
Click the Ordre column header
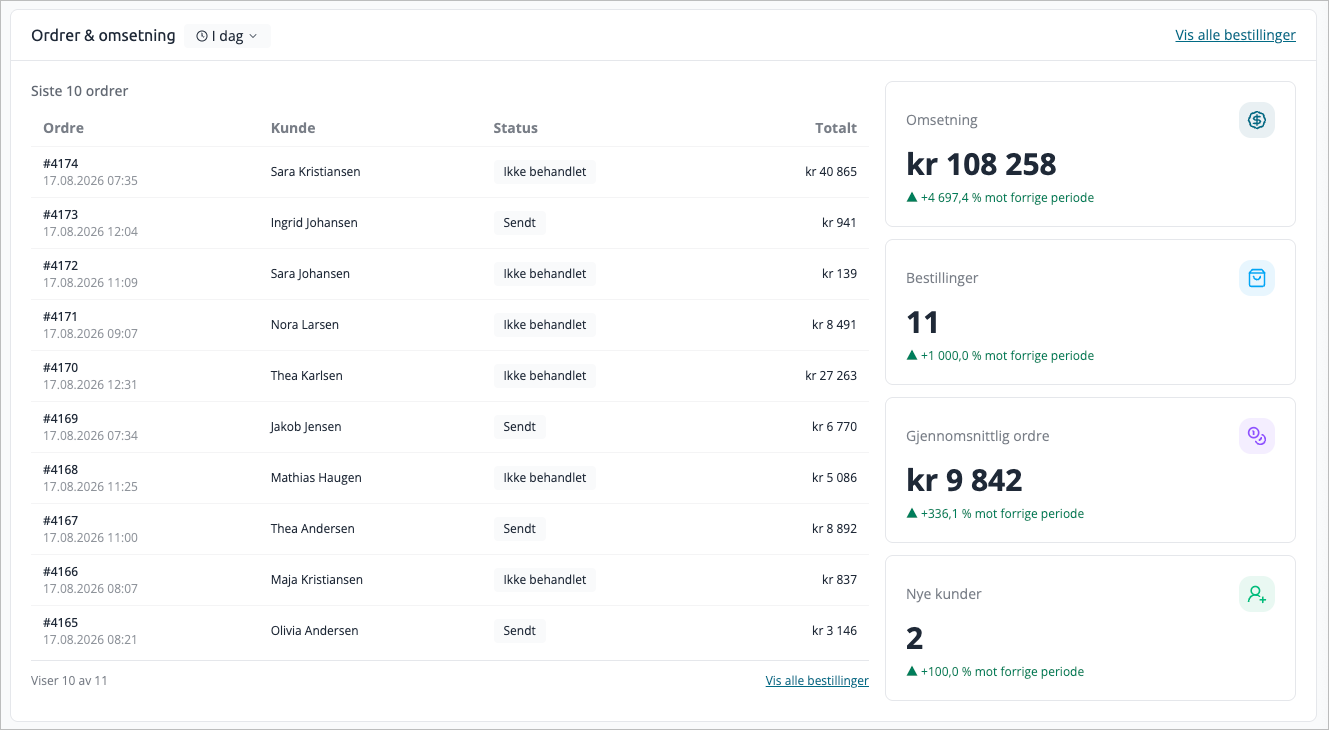pyautogui.click(x=64, y=128)
